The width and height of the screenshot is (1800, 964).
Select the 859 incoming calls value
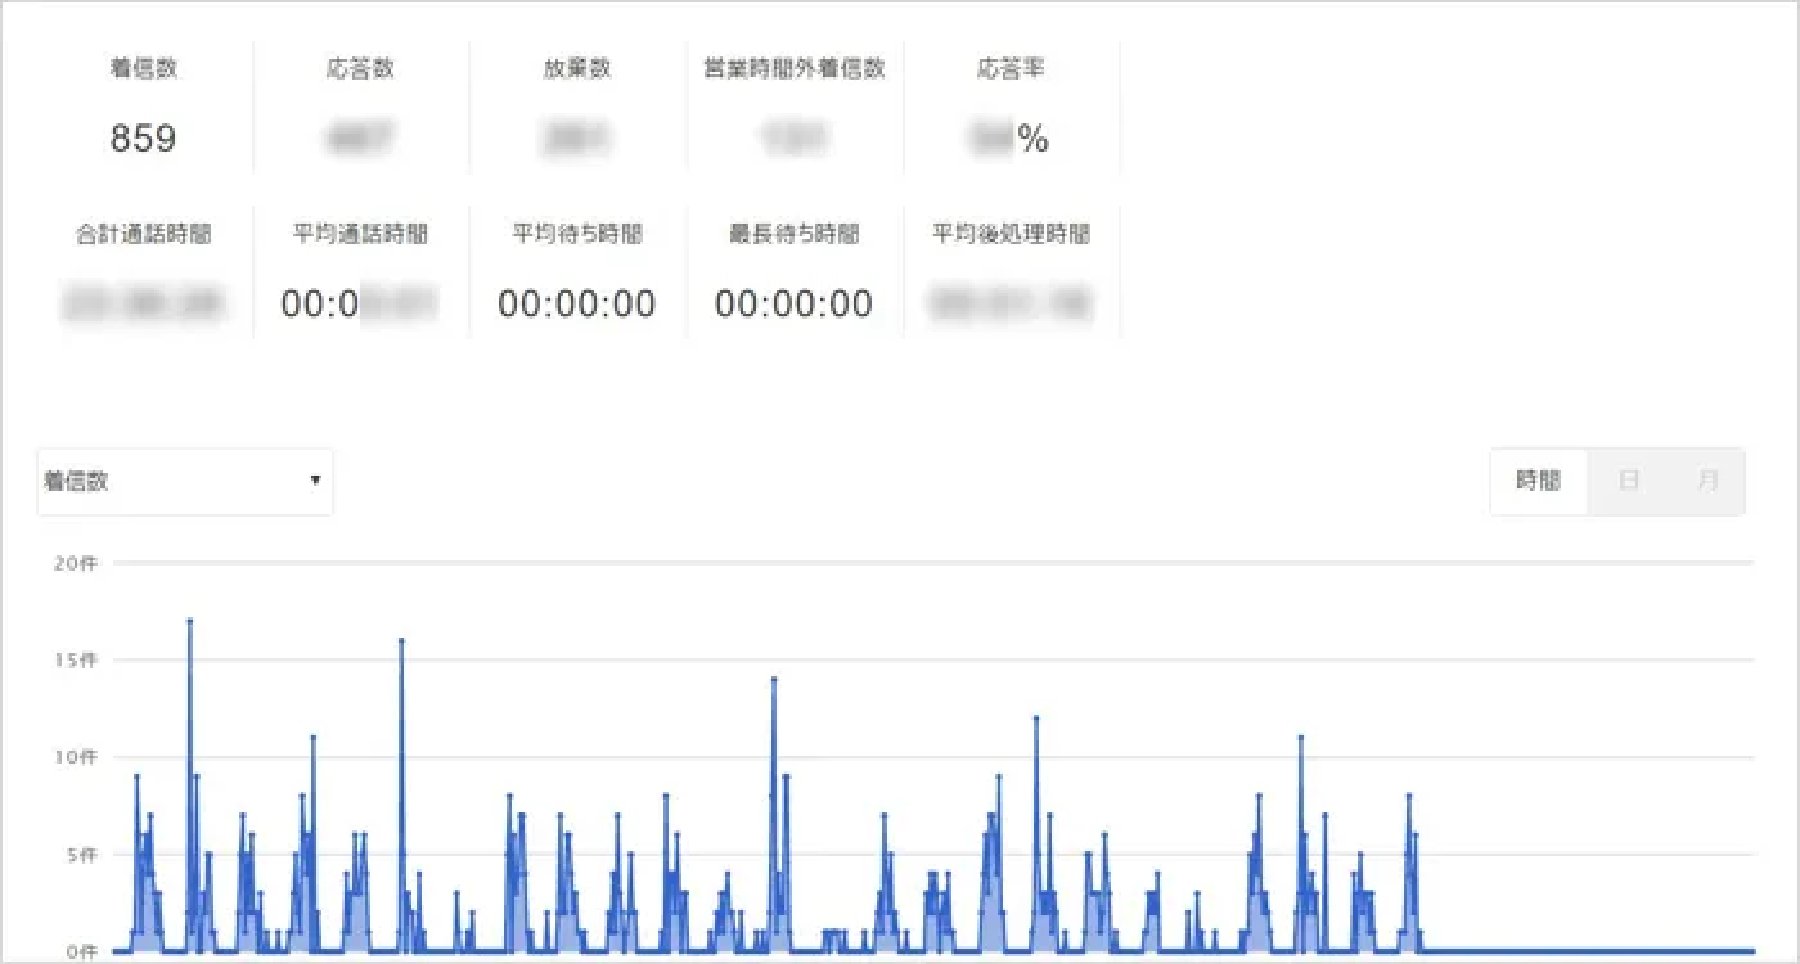[x=143, y=138]
